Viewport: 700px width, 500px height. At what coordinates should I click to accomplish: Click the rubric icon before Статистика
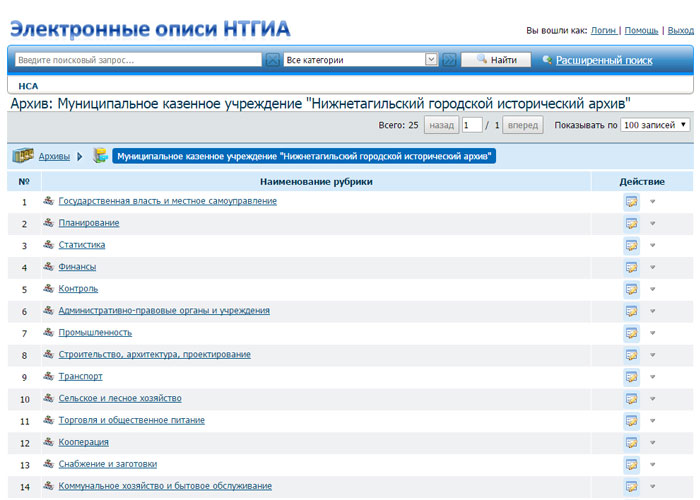[x=48, y=244]
